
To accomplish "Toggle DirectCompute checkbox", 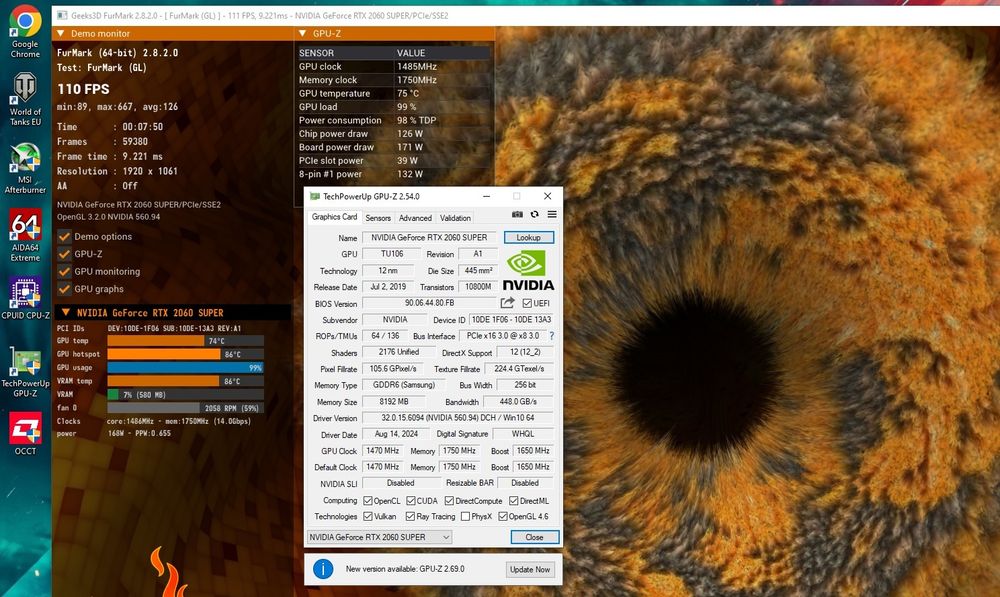I will [x=449, y=501].
